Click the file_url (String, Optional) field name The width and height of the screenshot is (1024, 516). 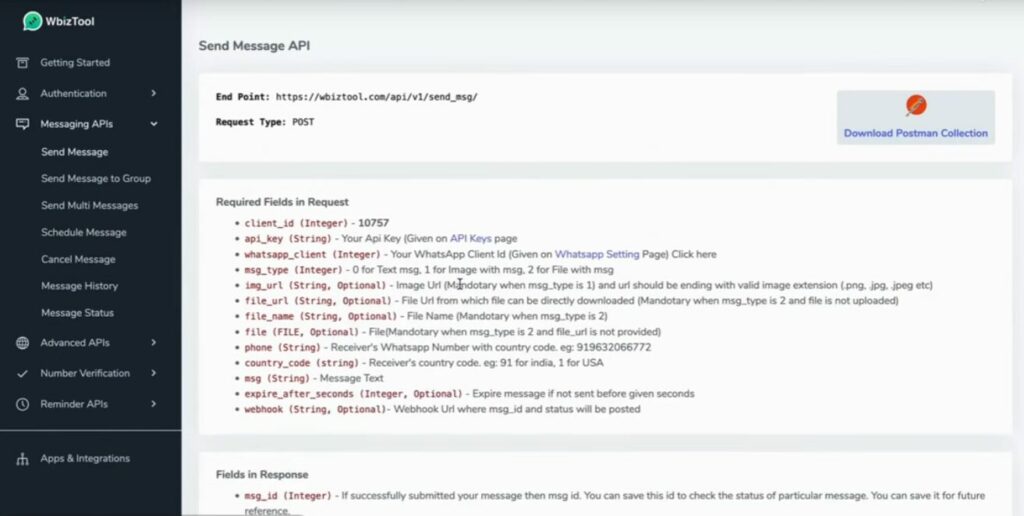coord(318,301)
